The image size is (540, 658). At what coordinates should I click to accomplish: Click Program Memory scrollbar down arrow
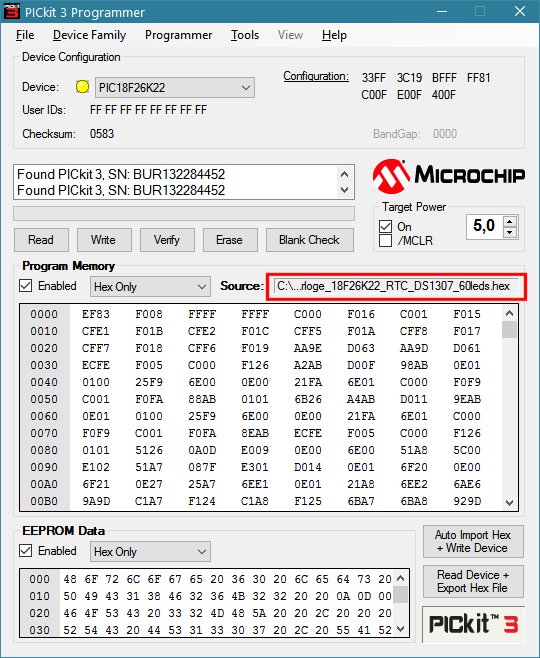coord(509,503)
